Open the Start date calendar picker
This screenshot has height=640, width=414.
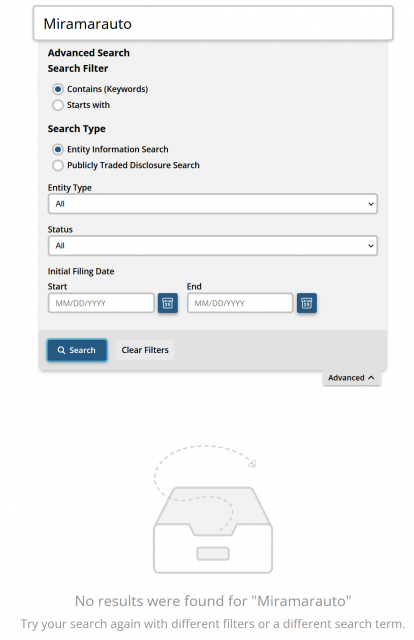click(168, 303)
